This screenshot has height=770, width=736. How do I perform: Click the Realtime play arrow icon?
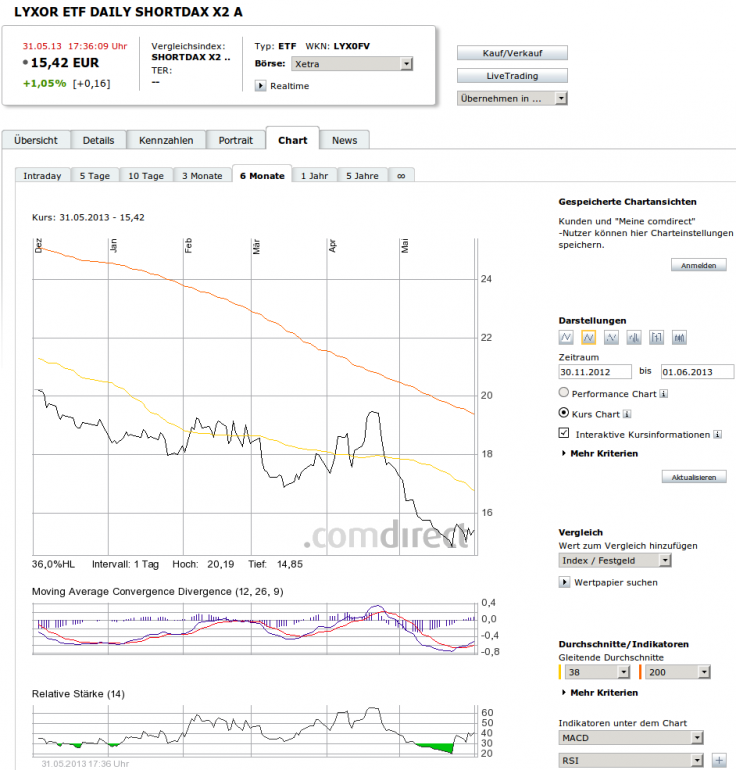[260, 86]
